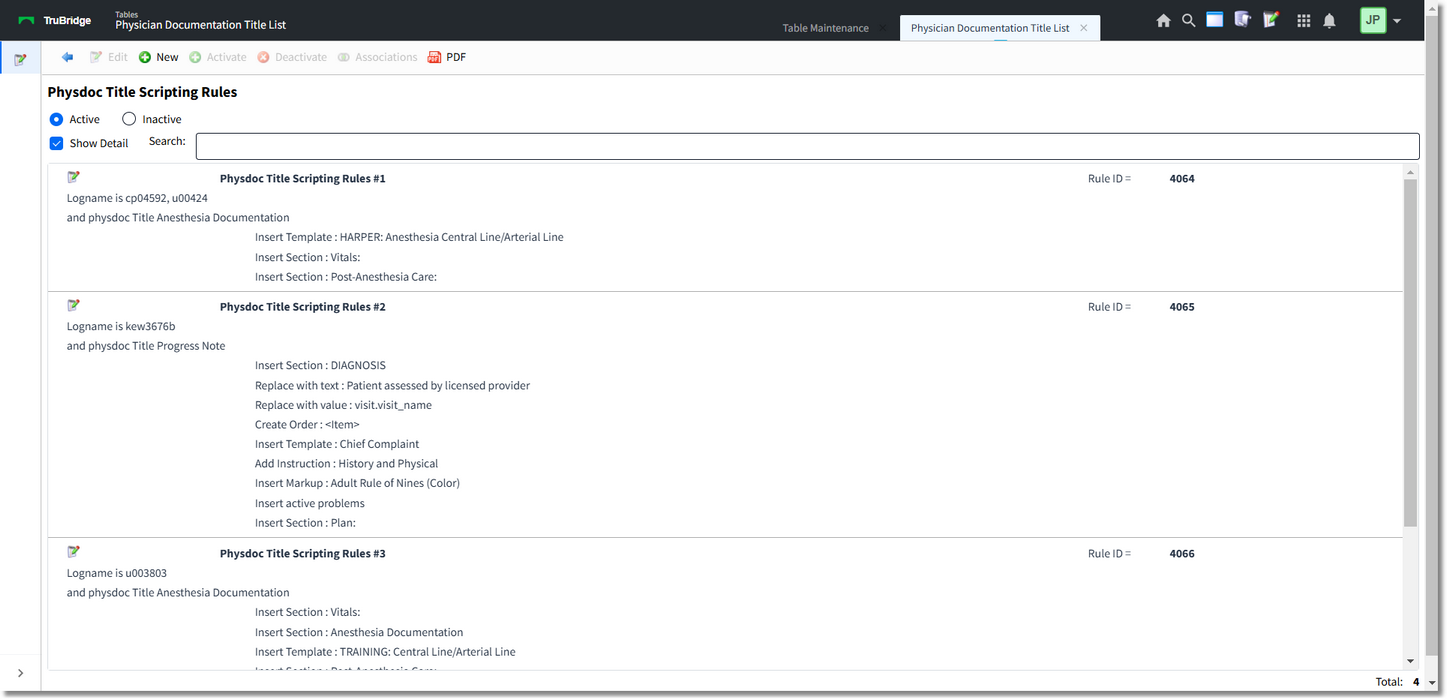Click the Activate toolbar button

coord(218,57)
